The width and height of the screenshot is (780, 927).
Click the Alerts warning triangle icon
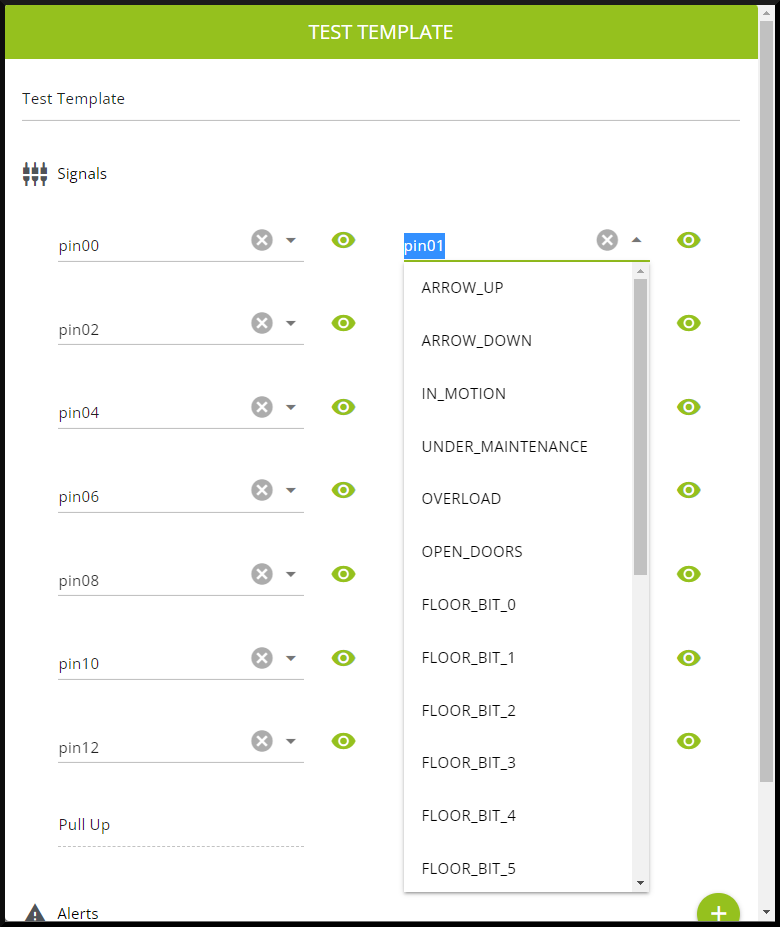pos(35,913)
